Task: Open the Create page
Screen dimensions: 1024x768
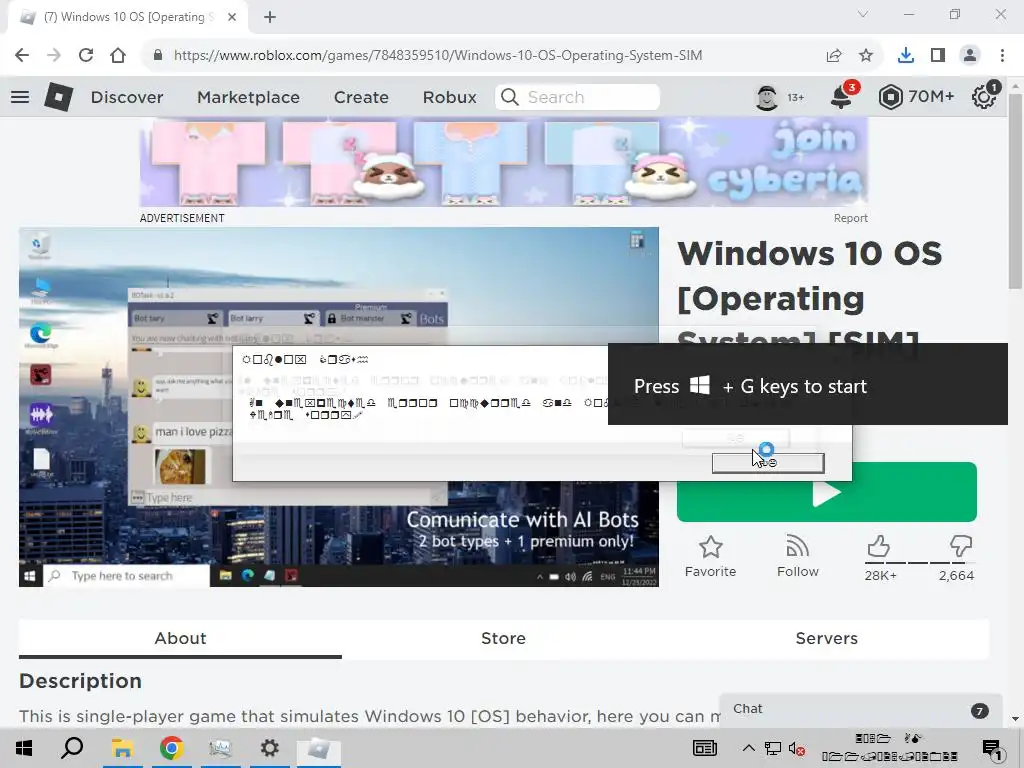Action: 361,97
